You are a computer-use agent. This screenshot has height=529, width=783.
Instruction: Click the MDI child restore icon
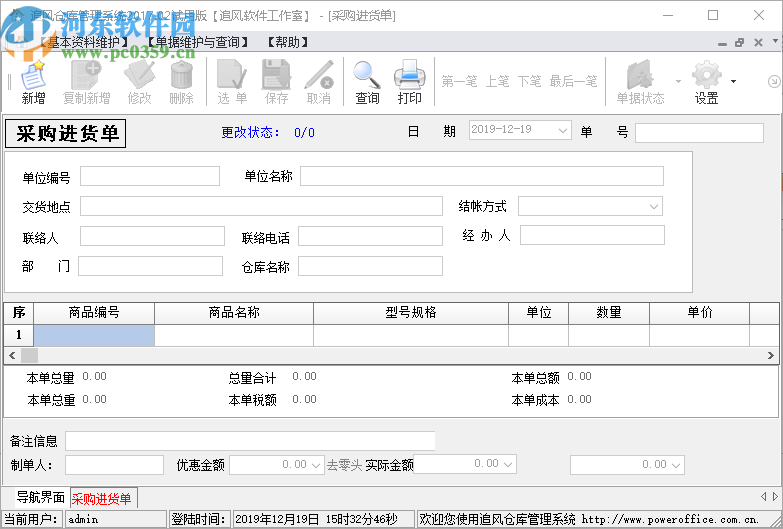pos(740,43)
